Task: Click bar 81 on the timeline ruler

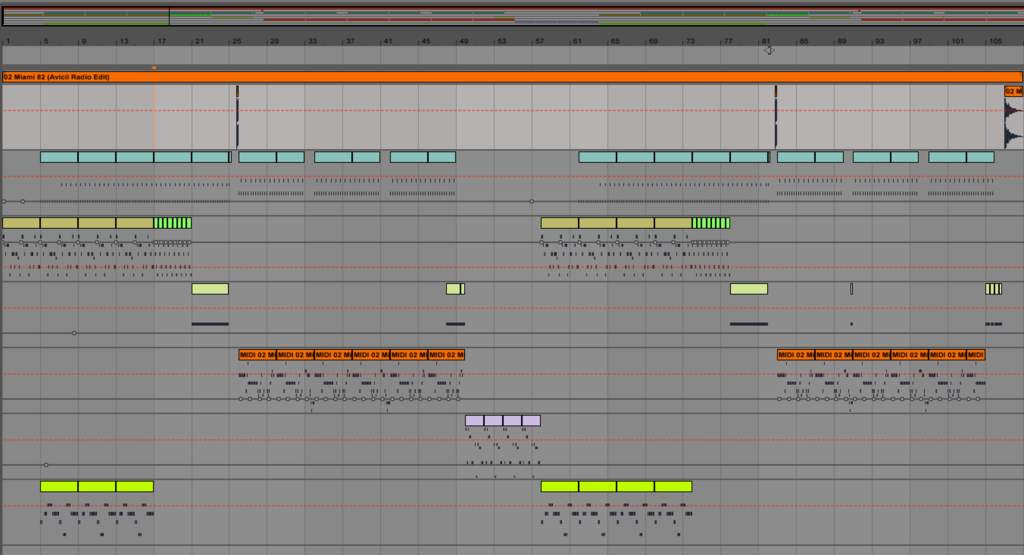Action: 767,41
